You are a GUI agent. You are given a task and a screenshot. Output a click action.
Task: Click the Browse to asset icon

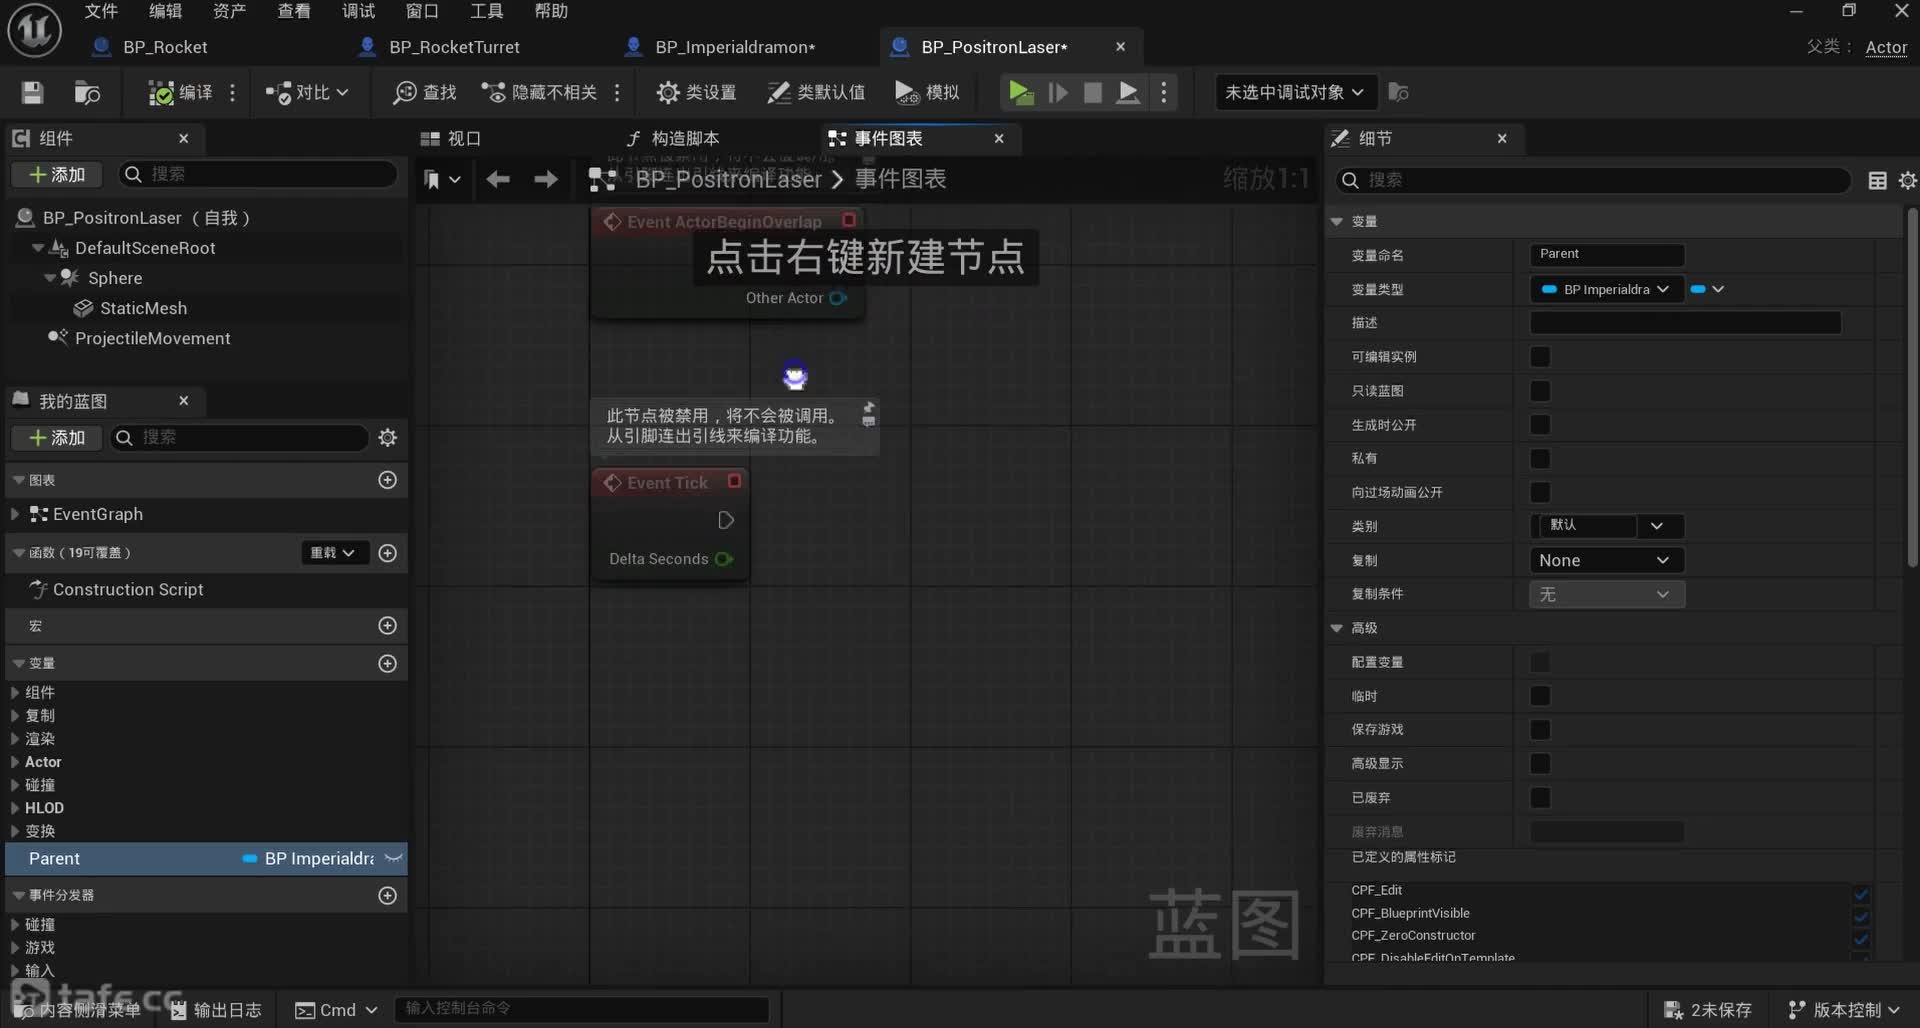pos(87,93)
